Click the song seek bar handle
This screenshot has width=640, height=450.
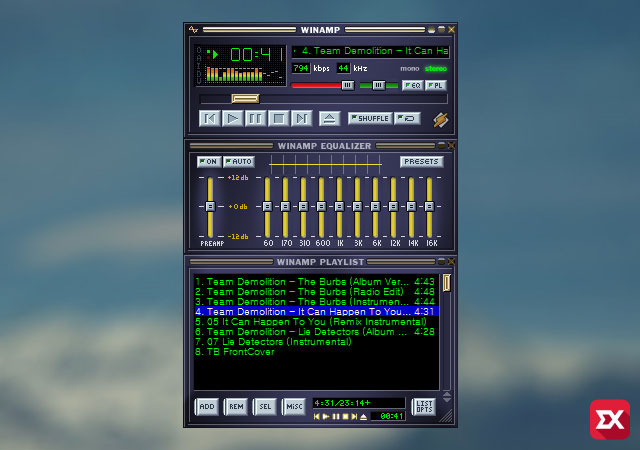[x=245, y=98]
